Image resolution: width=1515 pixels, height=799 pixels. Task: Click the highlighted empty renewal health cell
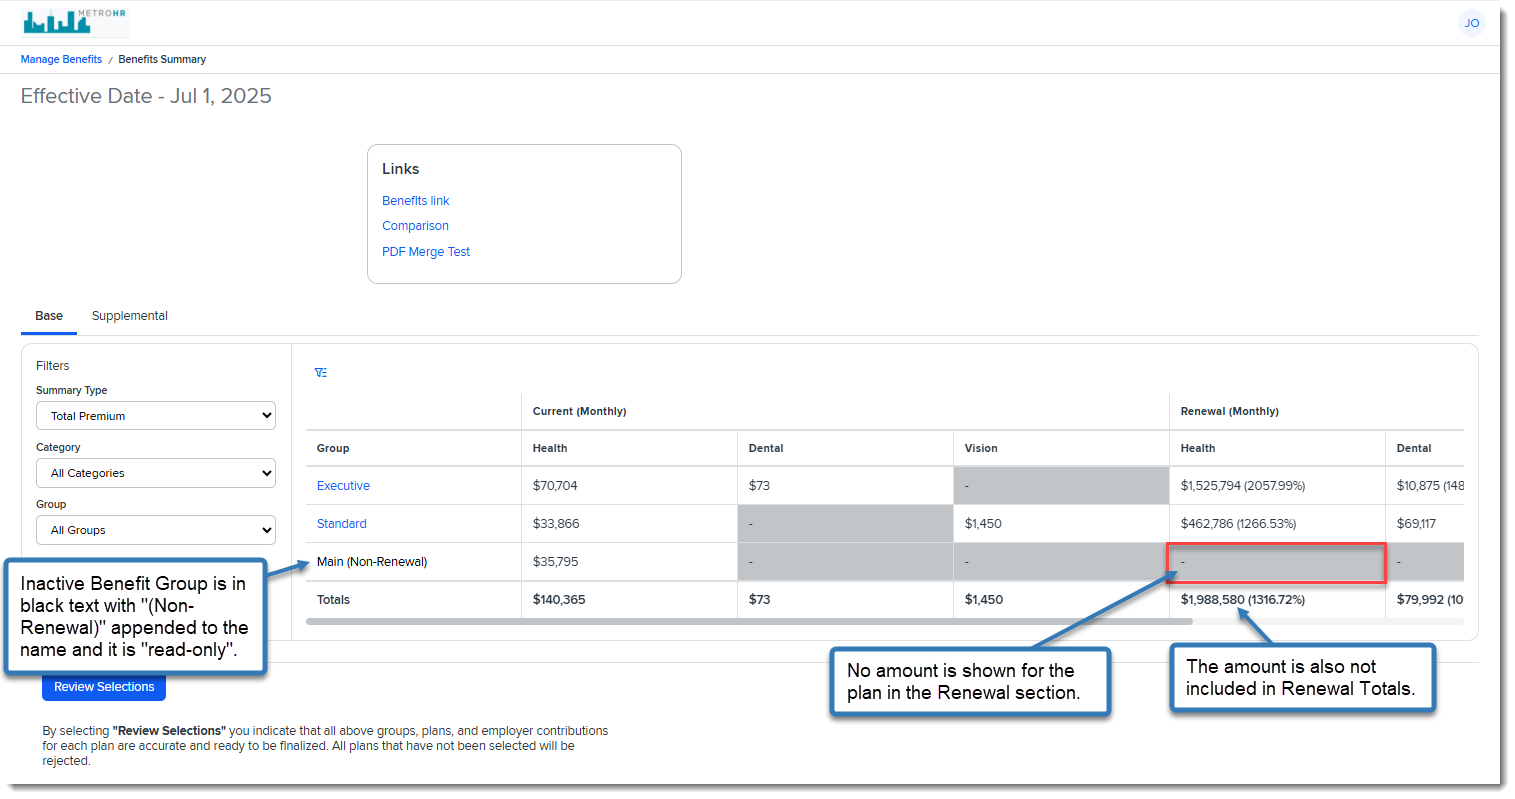[x=1276, y=563]
